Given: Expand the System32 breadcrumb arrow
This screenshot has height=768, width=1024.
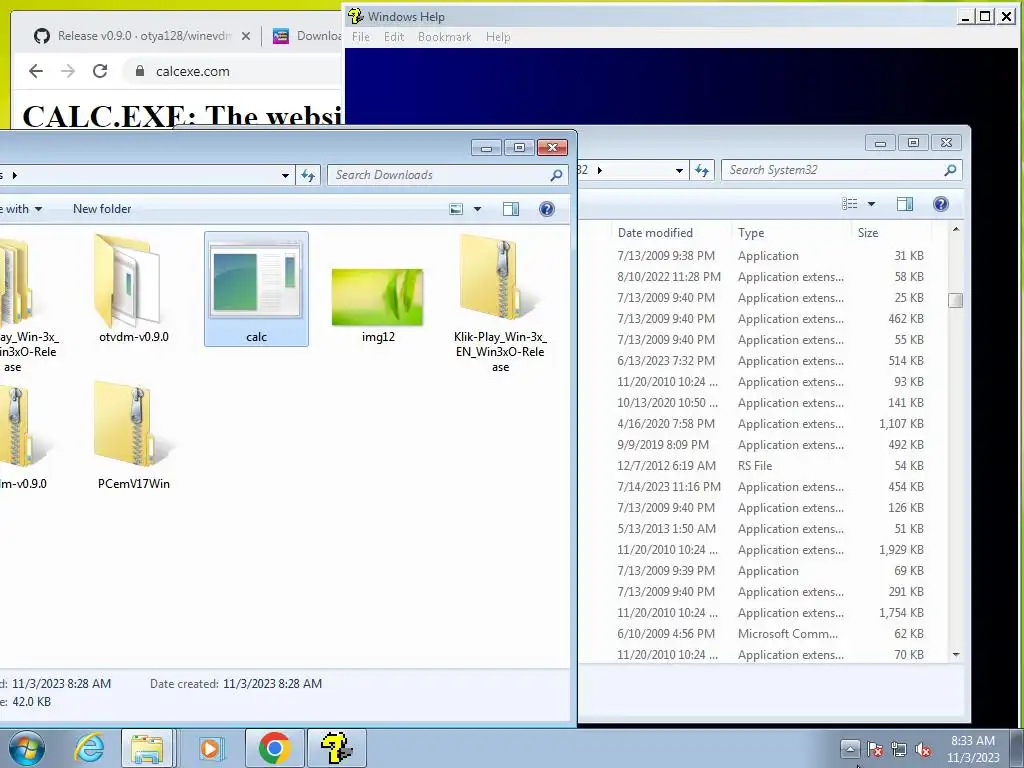Looking at the screenshot, I should (600, 170).
